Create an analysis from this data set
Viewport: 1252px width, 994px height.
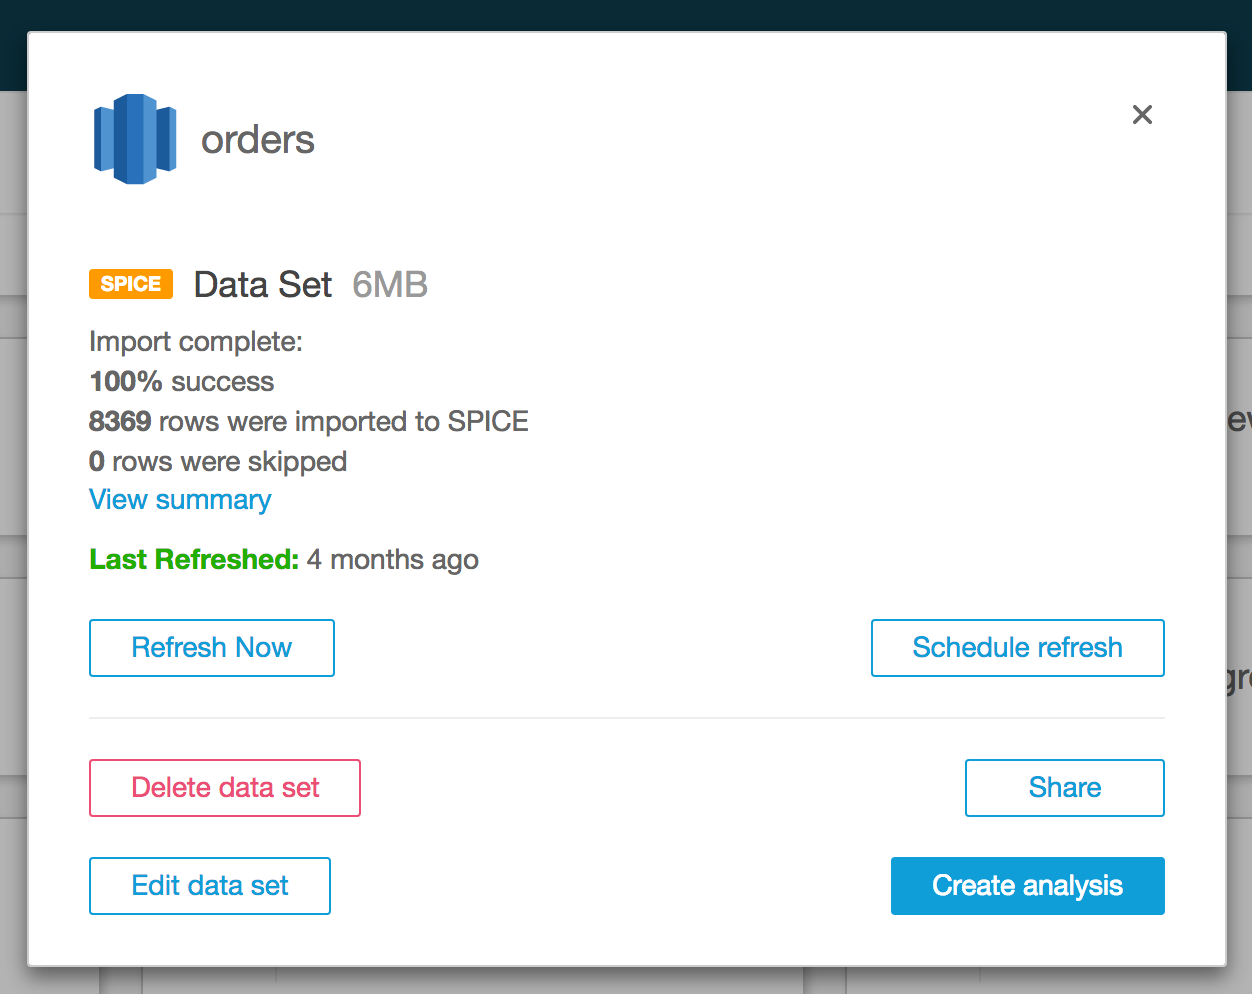coord(1027,885)
